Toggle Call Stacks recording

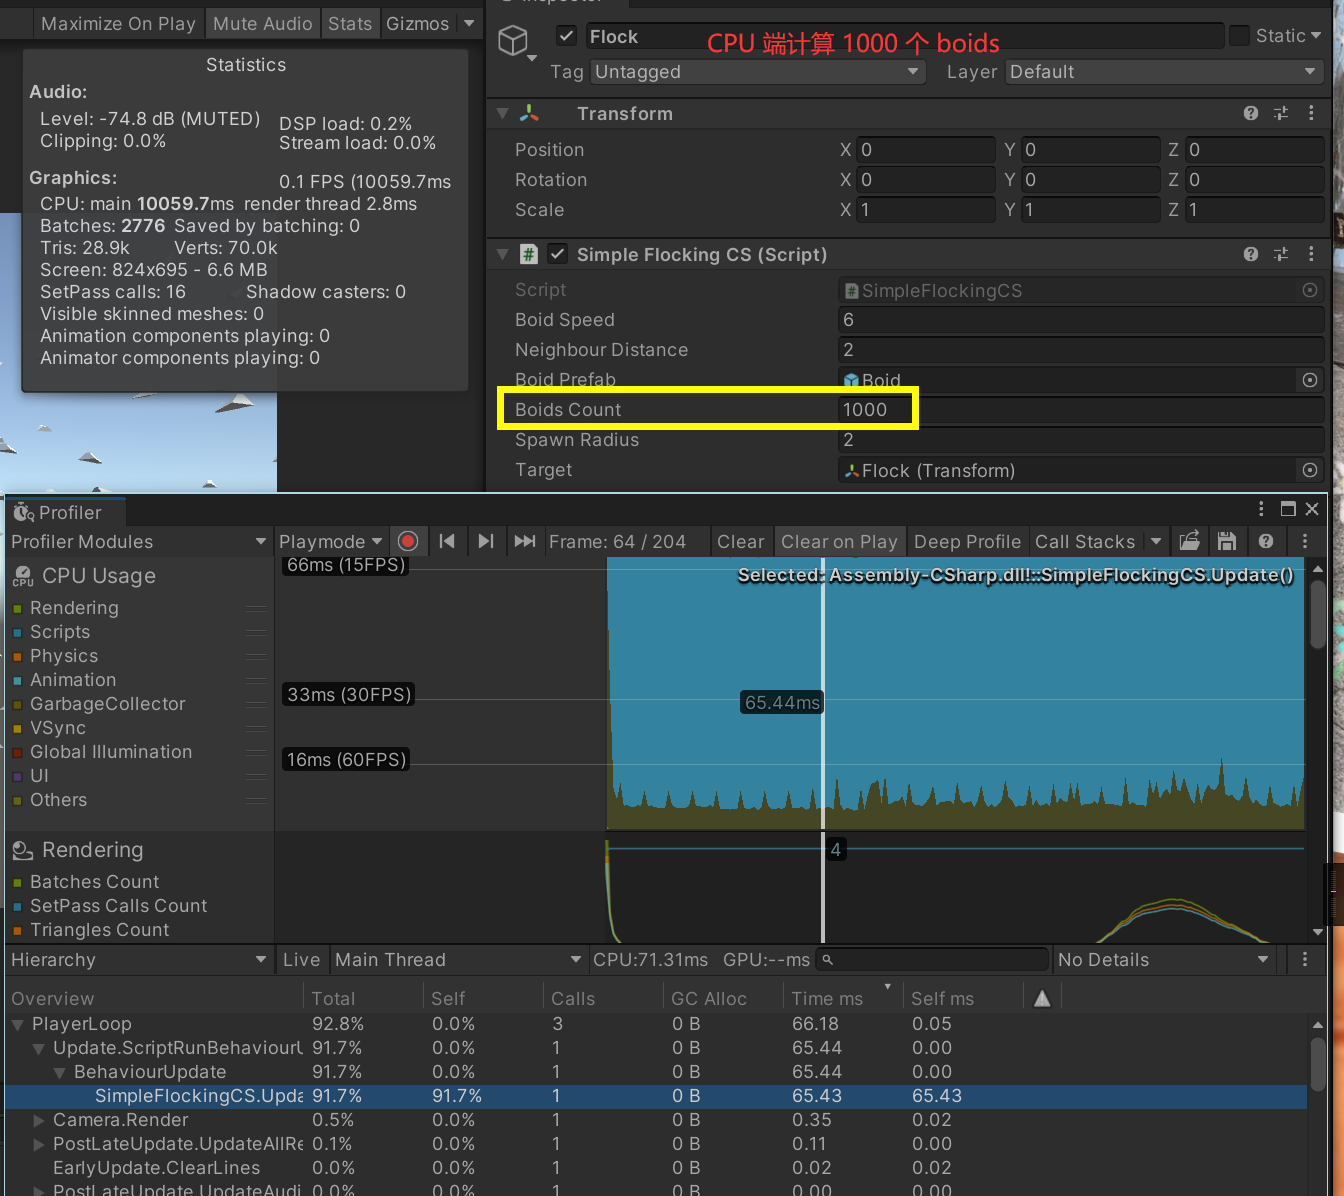1085,541
